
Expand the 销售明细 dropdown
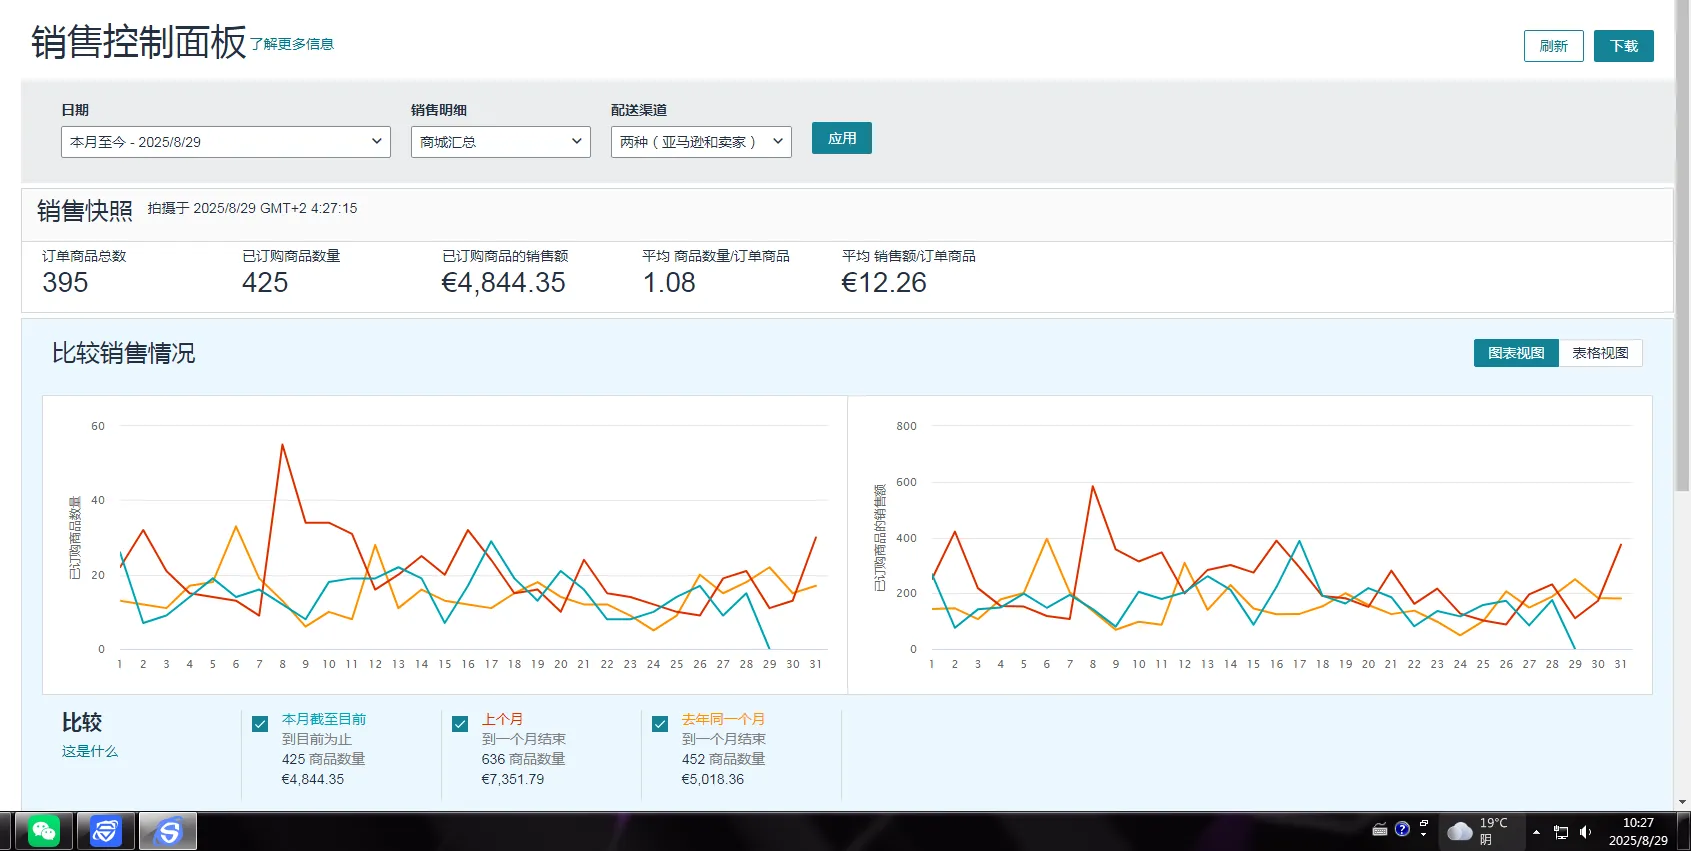(x=500, y=142)
